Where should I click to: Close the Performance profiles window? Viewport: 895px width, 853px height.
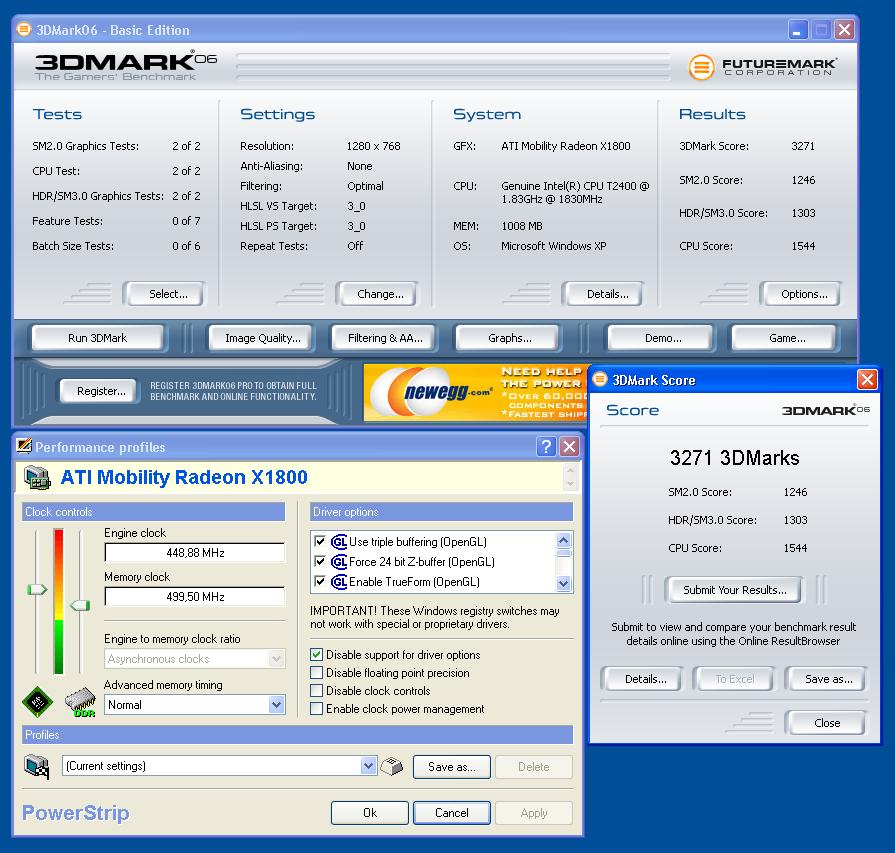click(x=569, y=446)
